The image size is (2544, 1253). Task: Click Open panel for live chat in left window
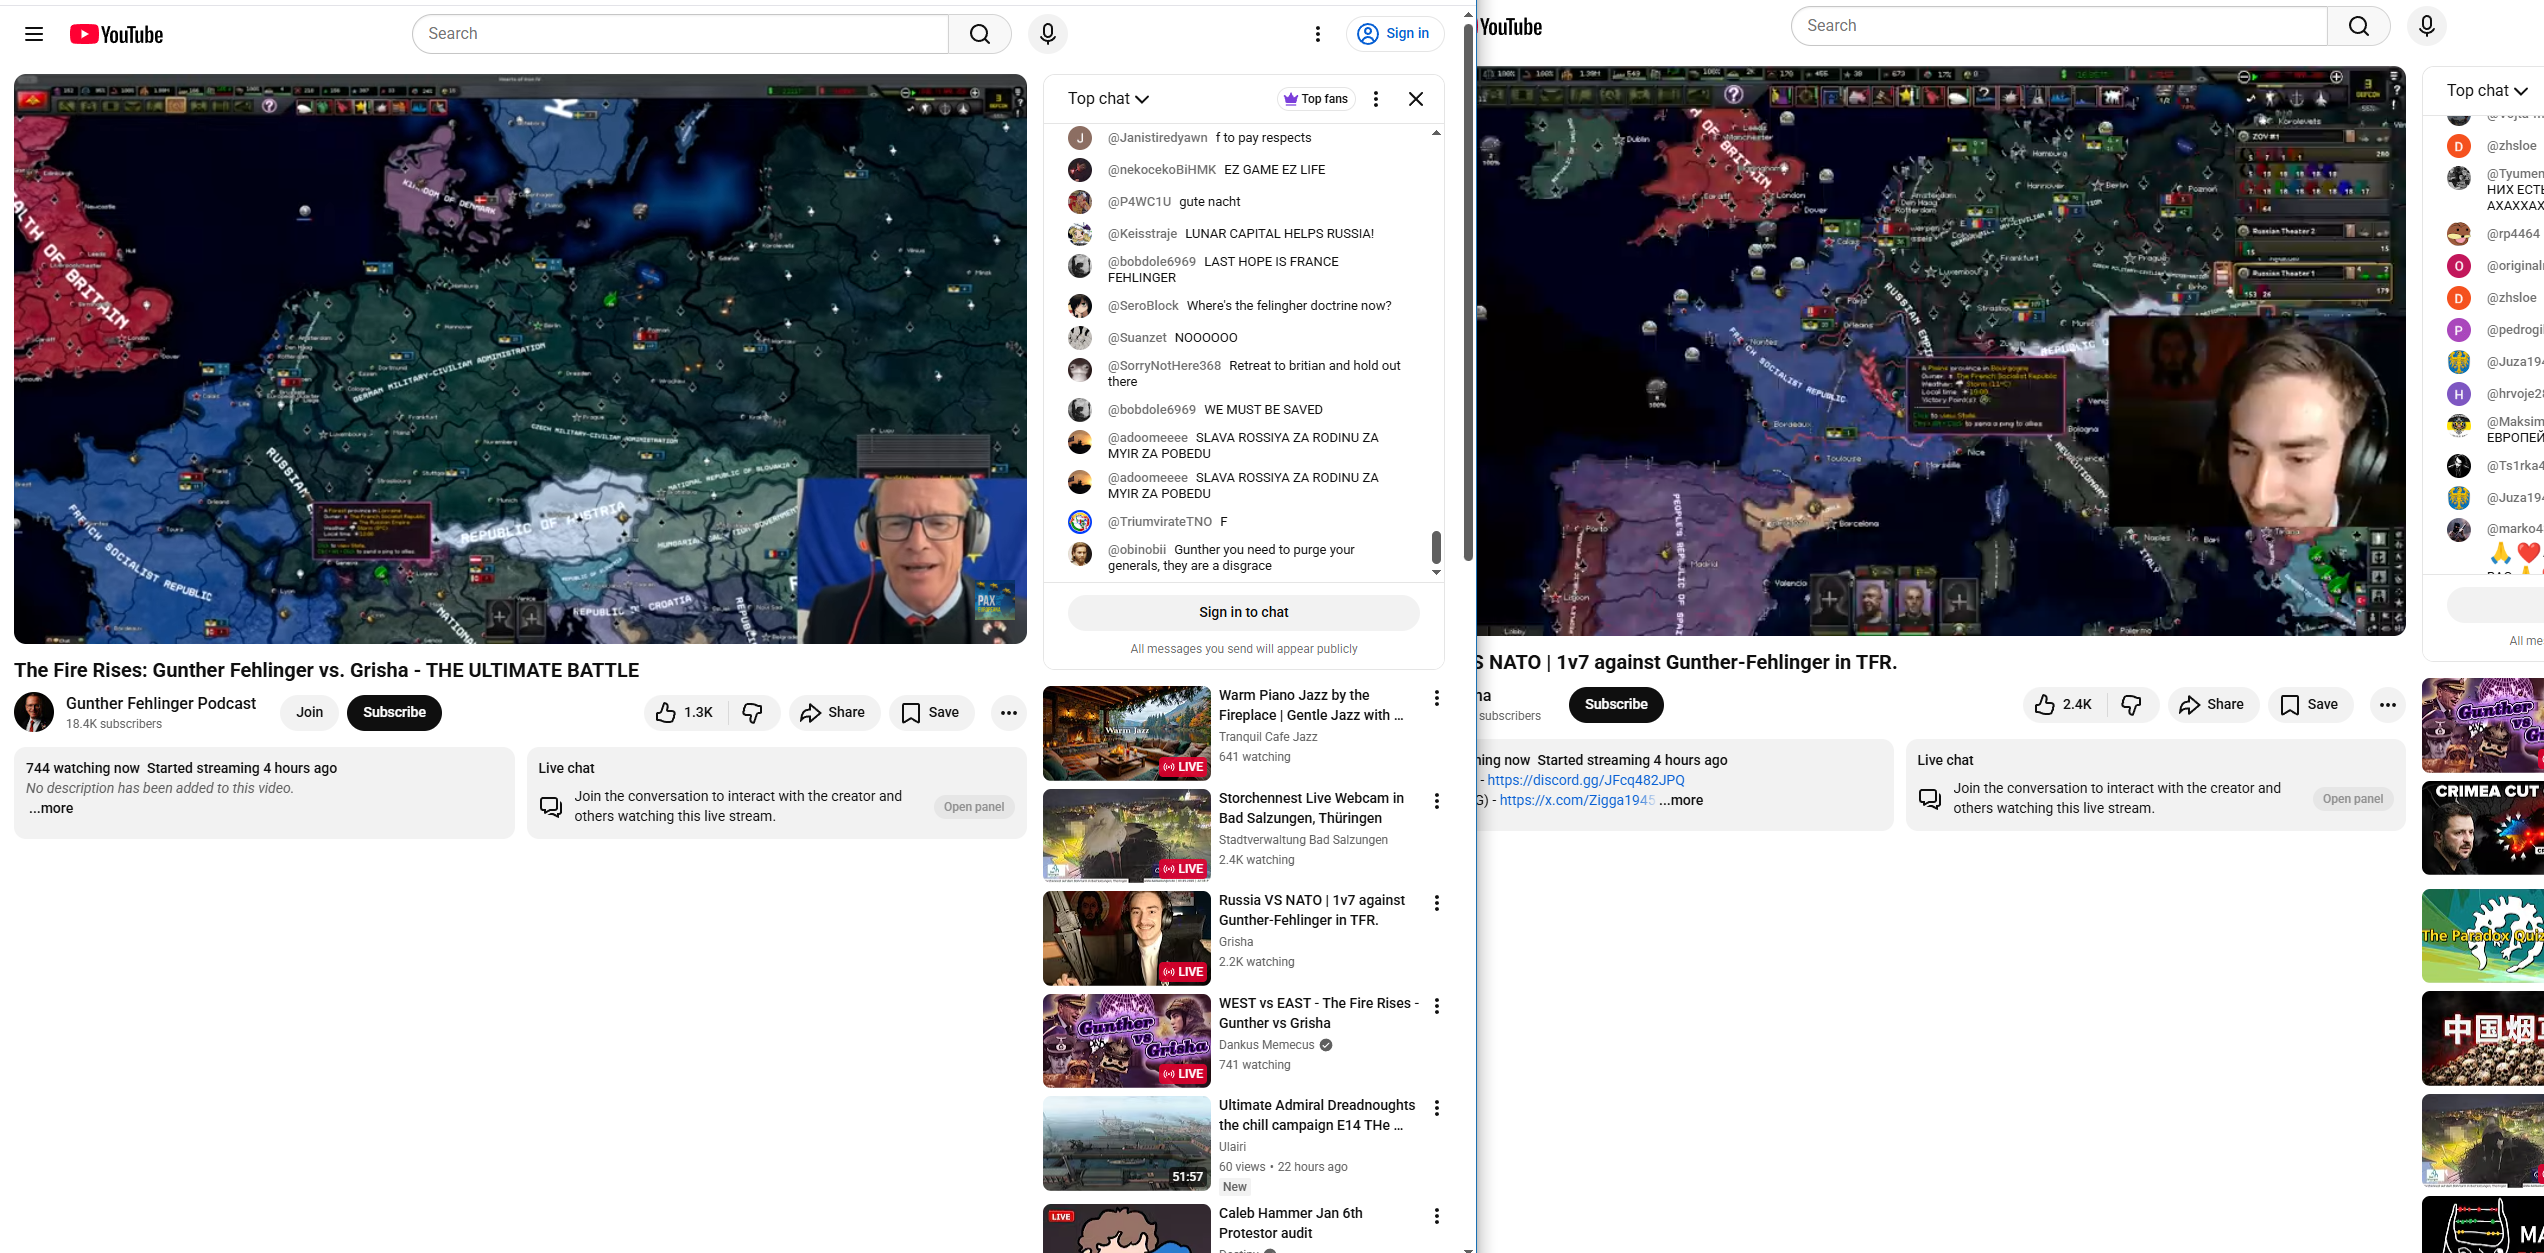973,807
